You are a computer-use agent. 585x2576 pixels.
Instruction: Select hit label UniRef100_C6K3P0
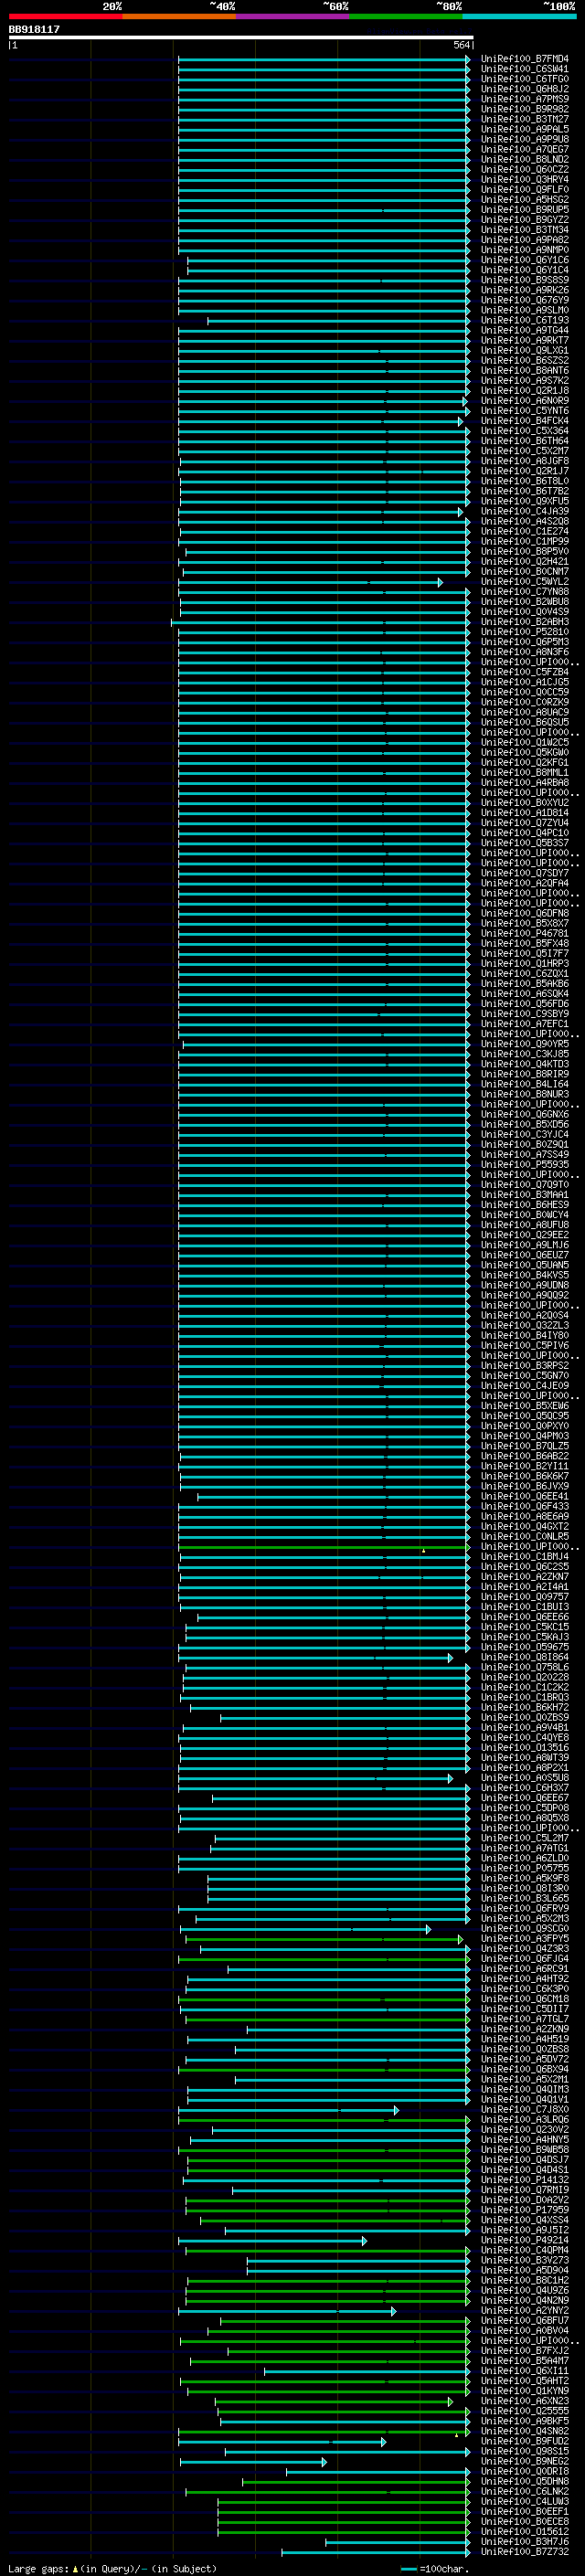(x=524, y=1988)
